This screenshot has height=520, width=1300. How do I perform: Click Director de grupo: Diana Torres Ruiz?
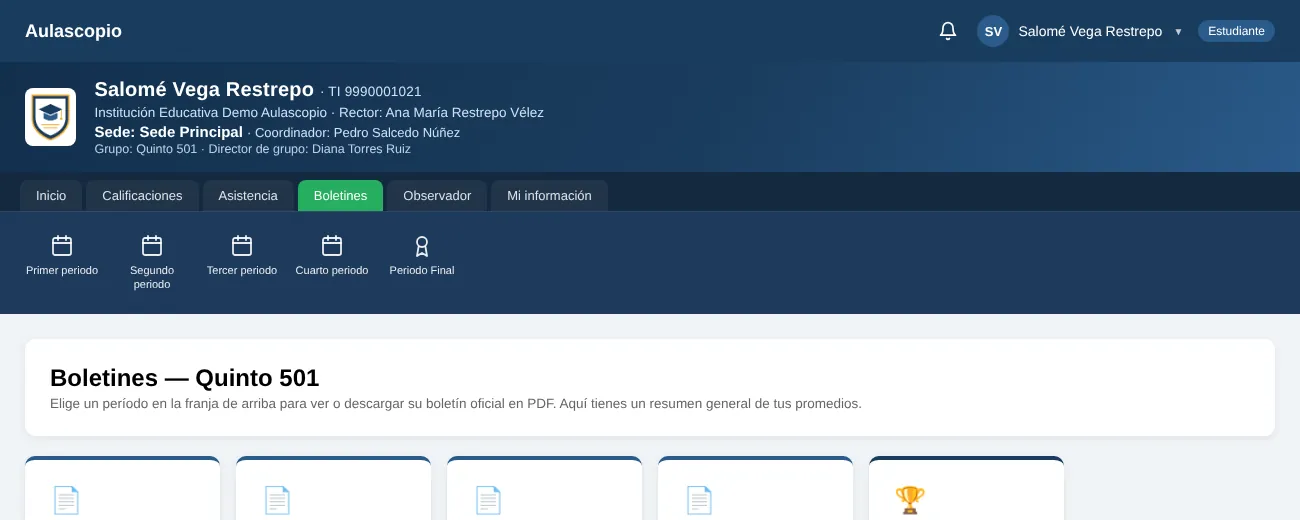[x=310, y=149]
